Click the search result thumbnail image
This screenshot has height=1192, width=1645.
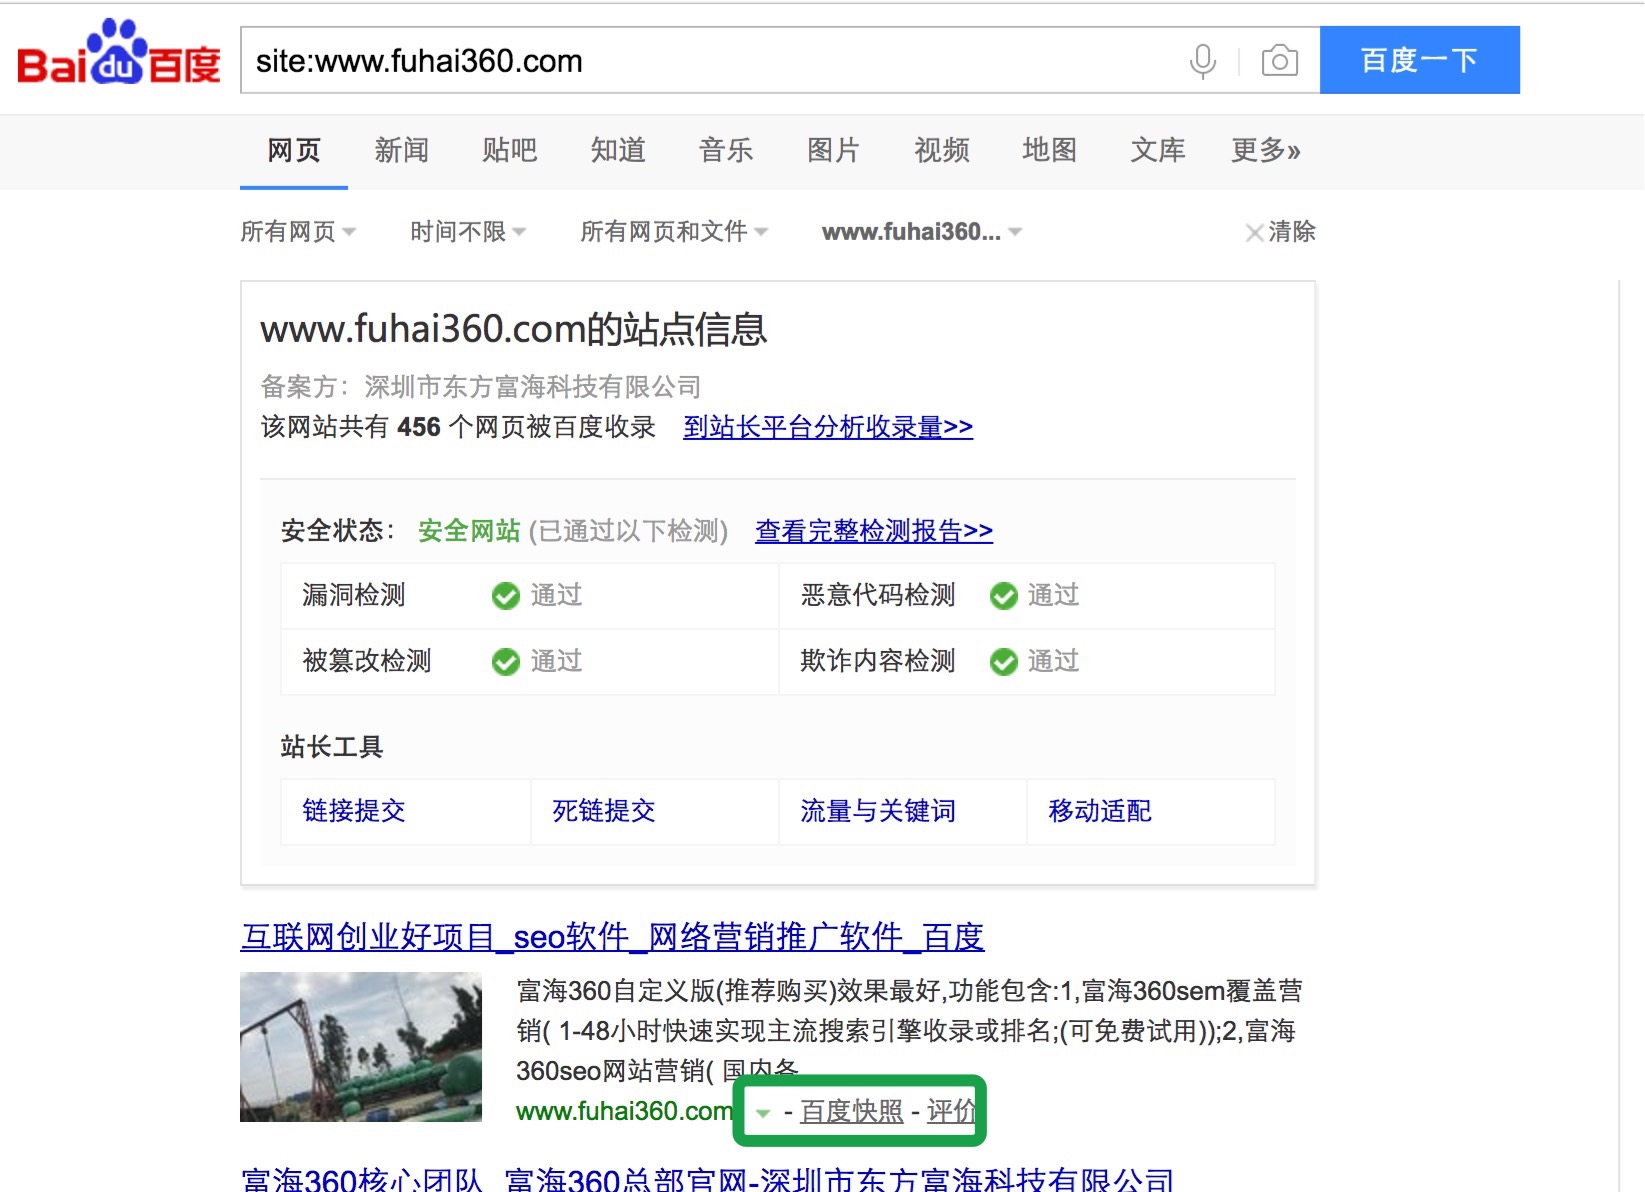(361, 1047)
